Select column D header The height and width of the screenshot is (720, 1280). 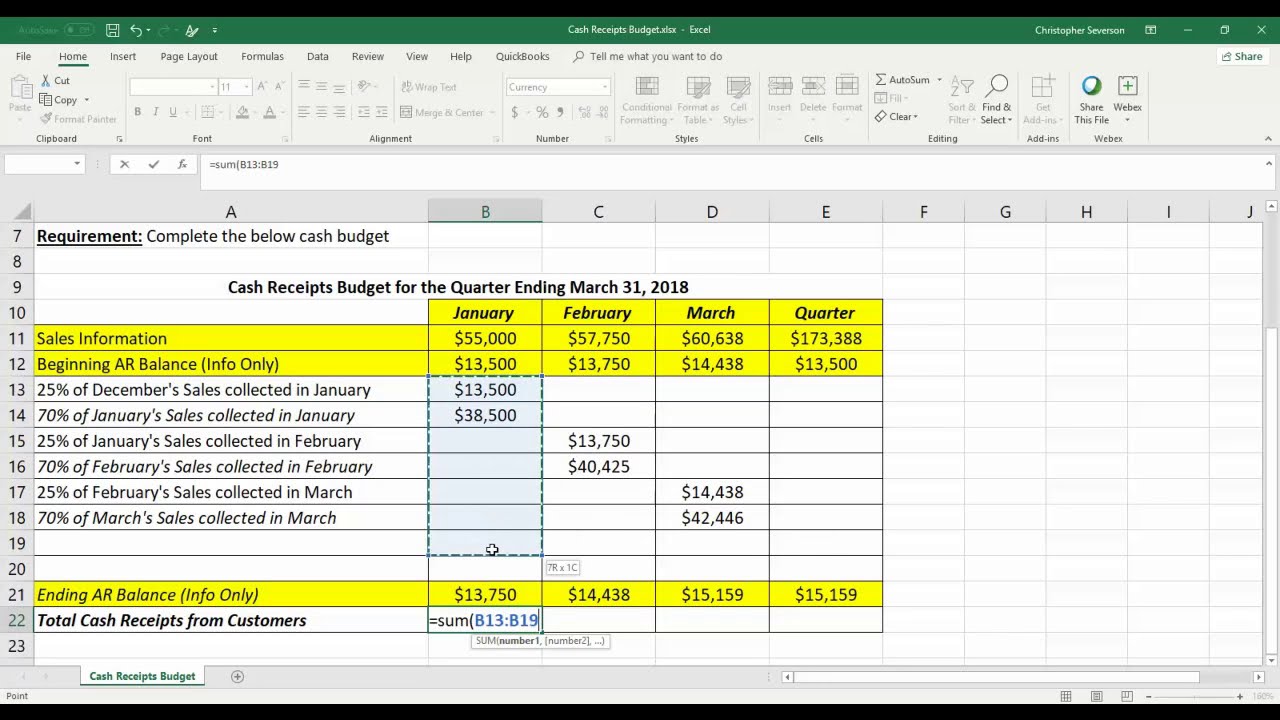pyautogui.click(x=712, y=212)
